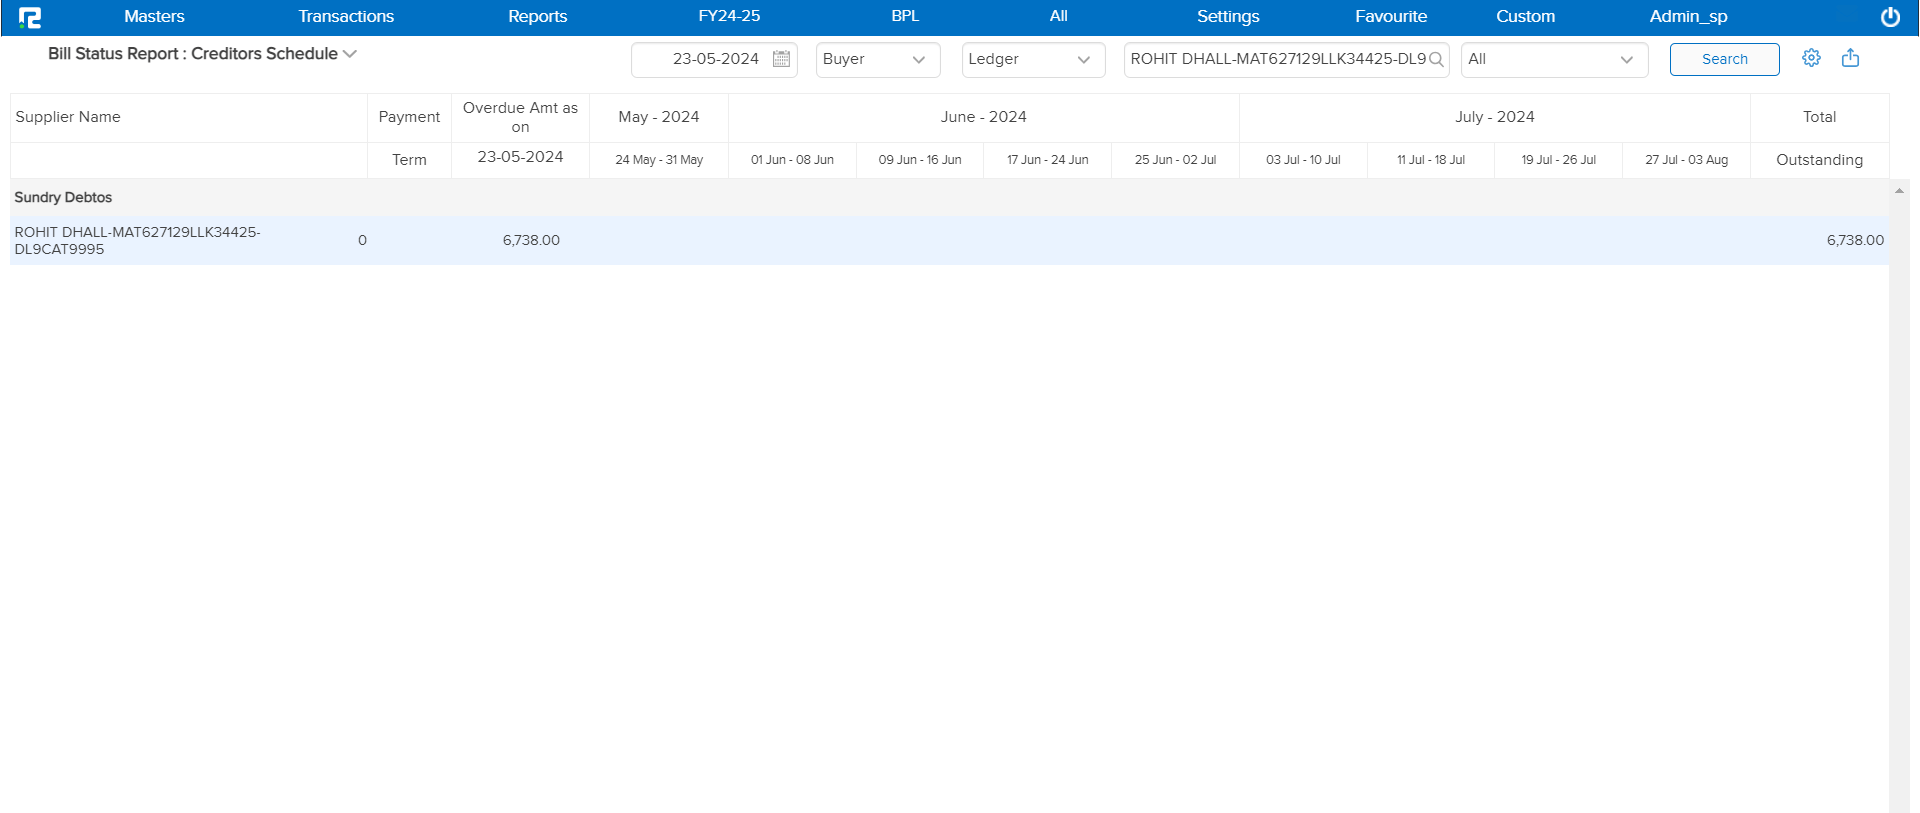
Task: Open the Transactions menu
Action: [x=346, y=17]
